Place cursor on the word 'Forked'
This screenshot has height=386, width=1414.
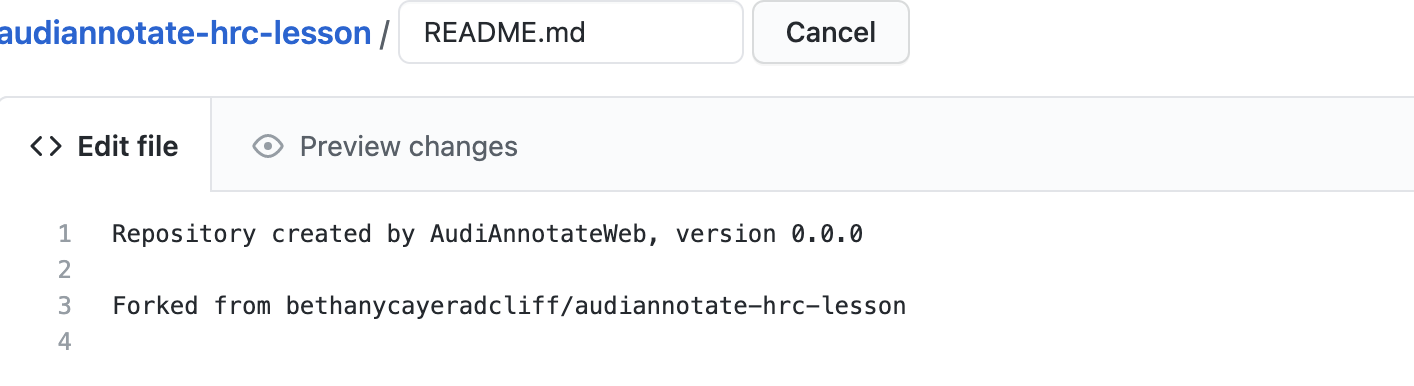tap(155, 306)
